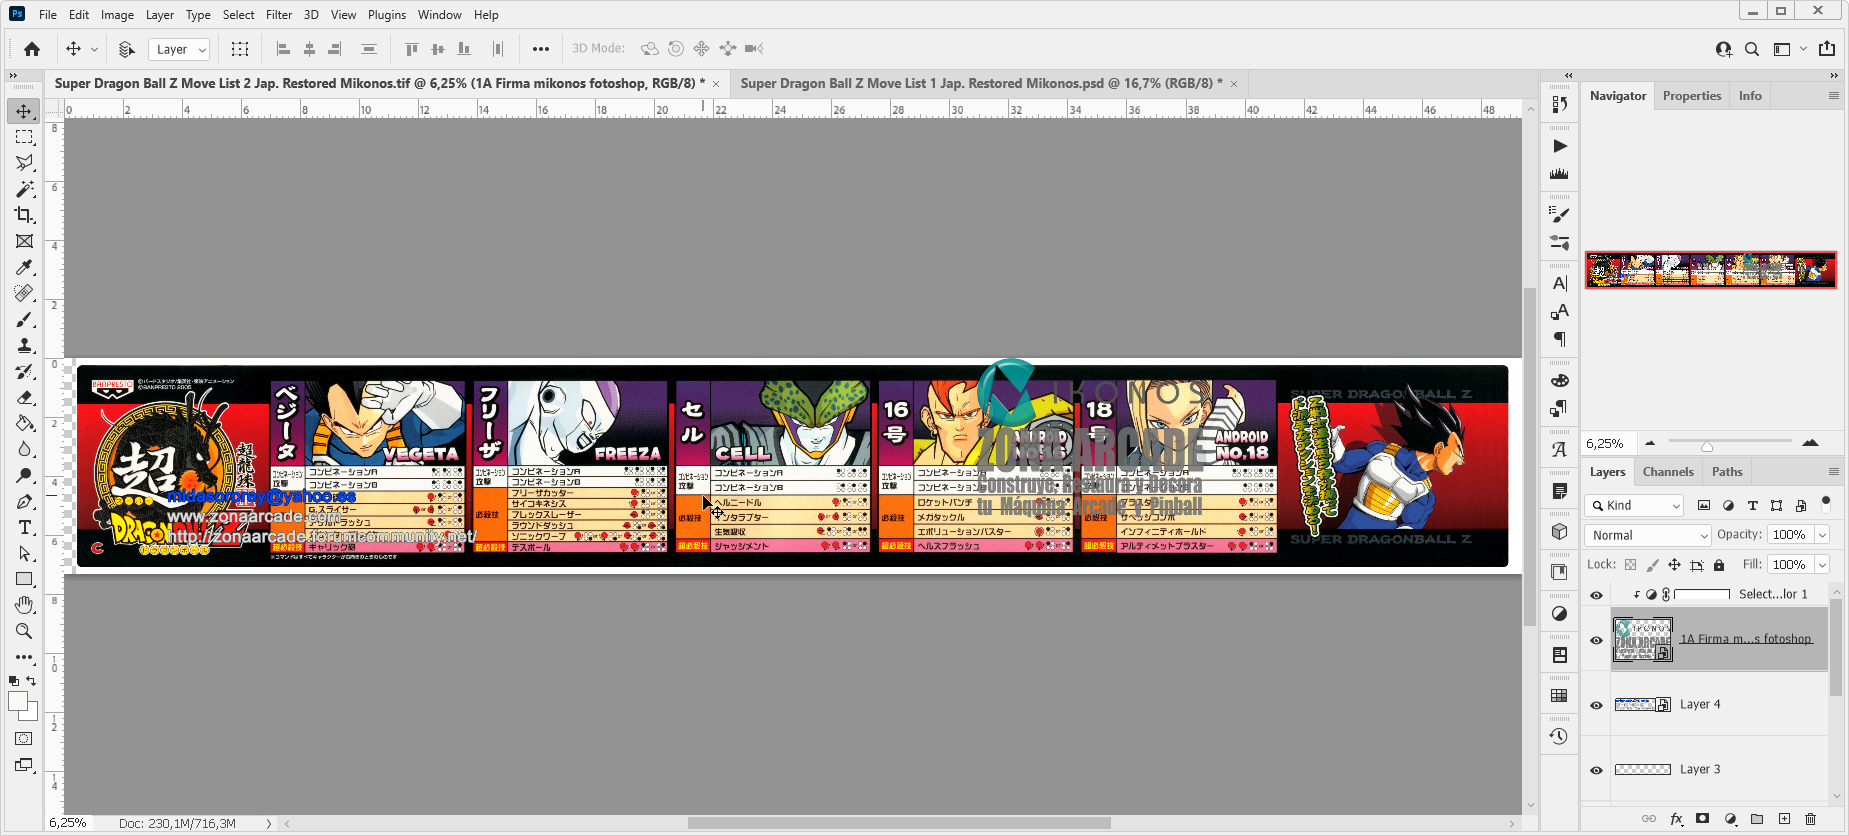This screenshot has width=1849, height=836.
Task: Select the Move tool in the toolbox
Action: 24,111
